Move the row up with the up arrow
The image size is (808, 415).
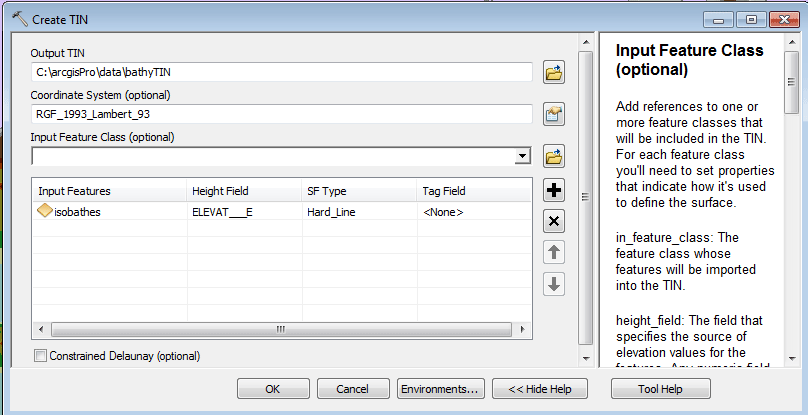(x=554, y=252)
